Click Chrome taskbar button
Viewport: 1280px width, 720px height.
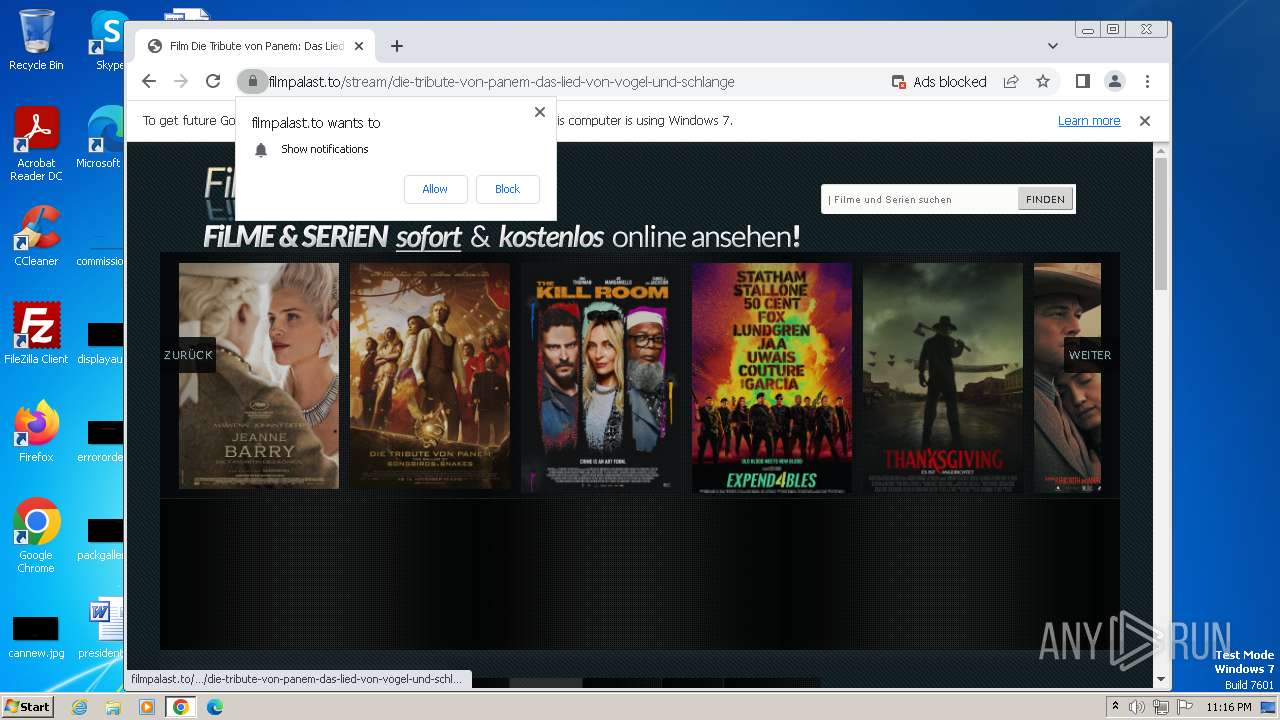click(x=181, y=707)
